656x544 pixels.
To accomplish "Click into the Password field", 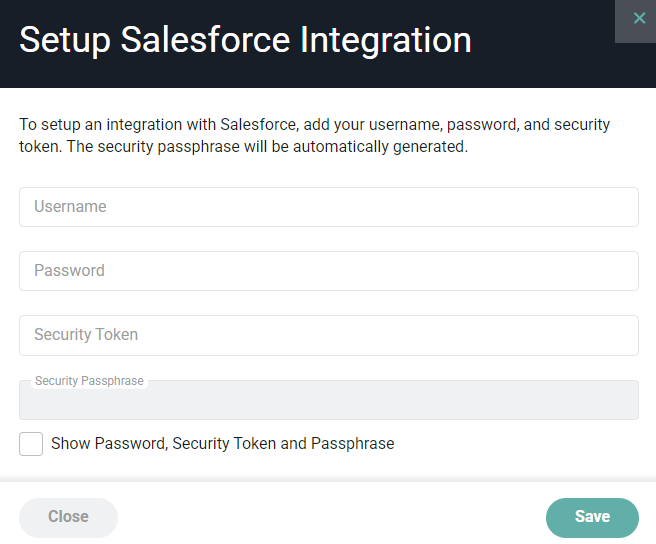I will pyautogui.click(x=329, y=271).
